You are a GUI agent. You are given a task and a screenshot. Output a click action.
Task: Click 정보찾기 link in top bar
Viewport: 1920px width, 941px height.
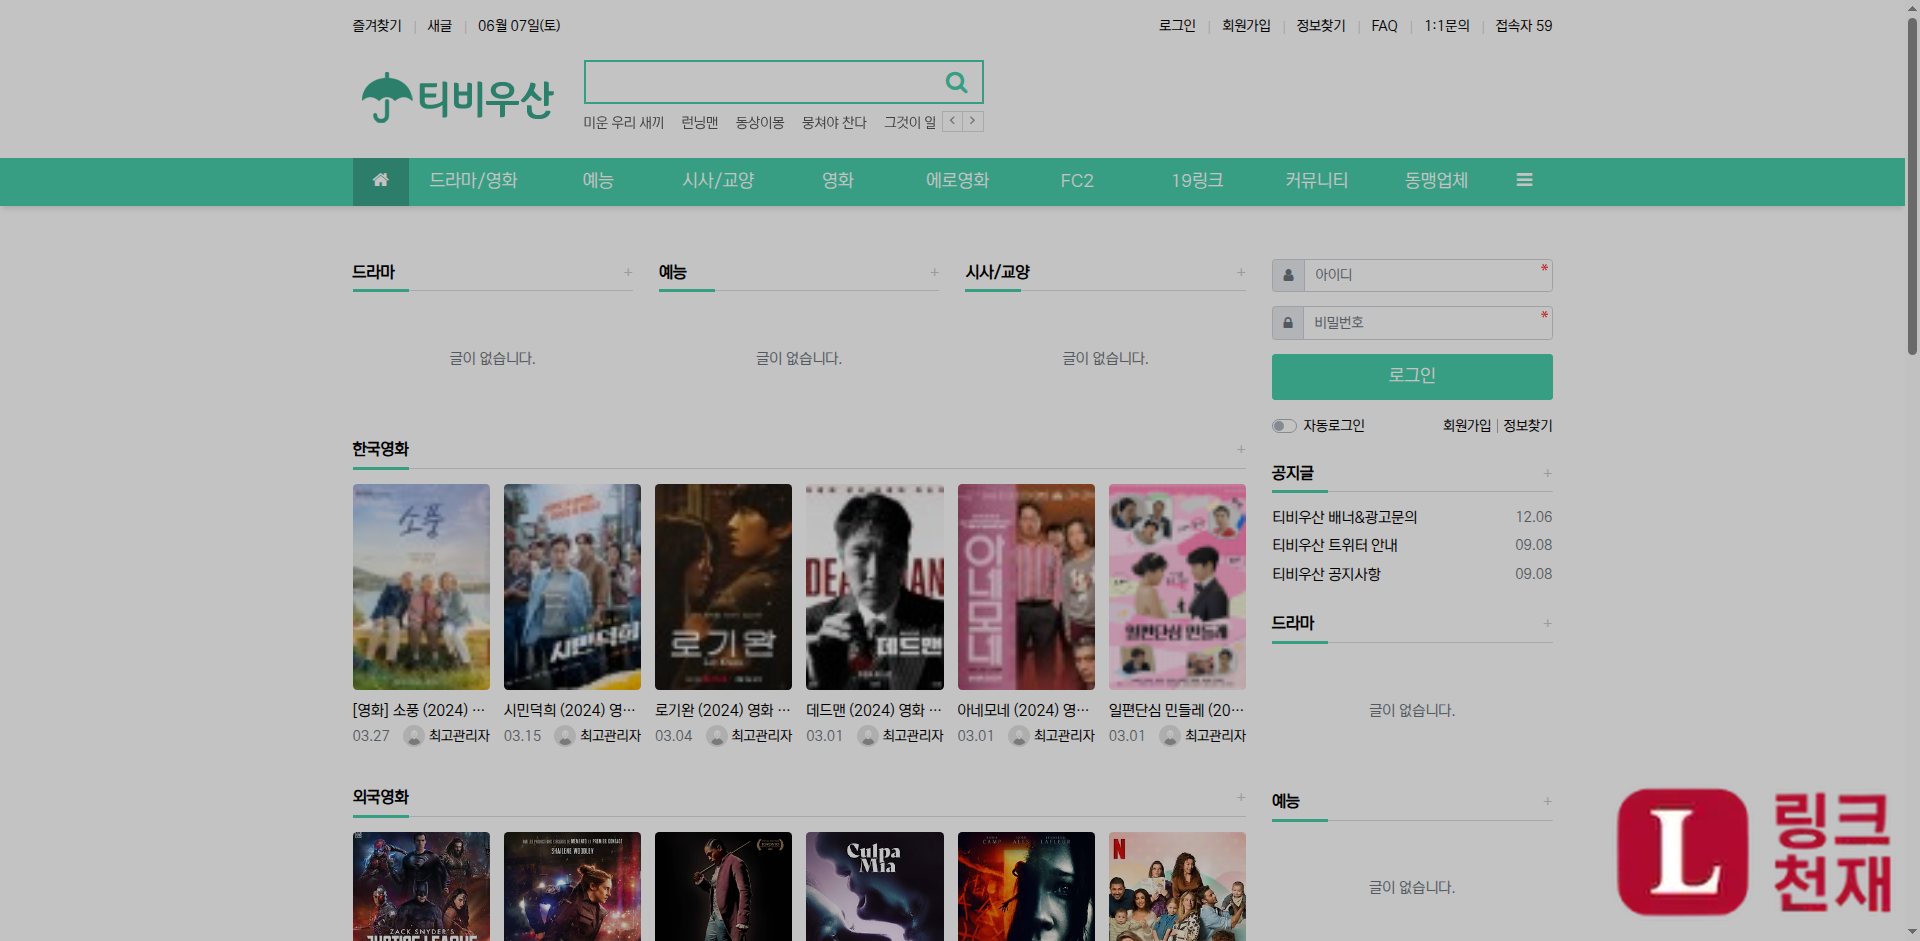click(x=1321, y=26)
